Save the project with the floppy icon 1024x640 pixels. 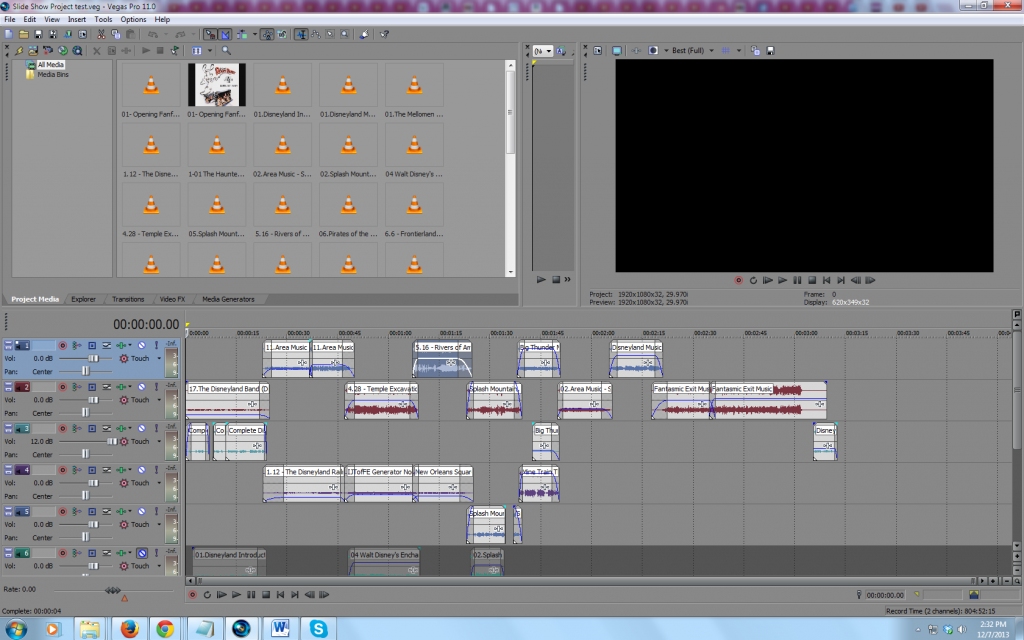point(38,34)
